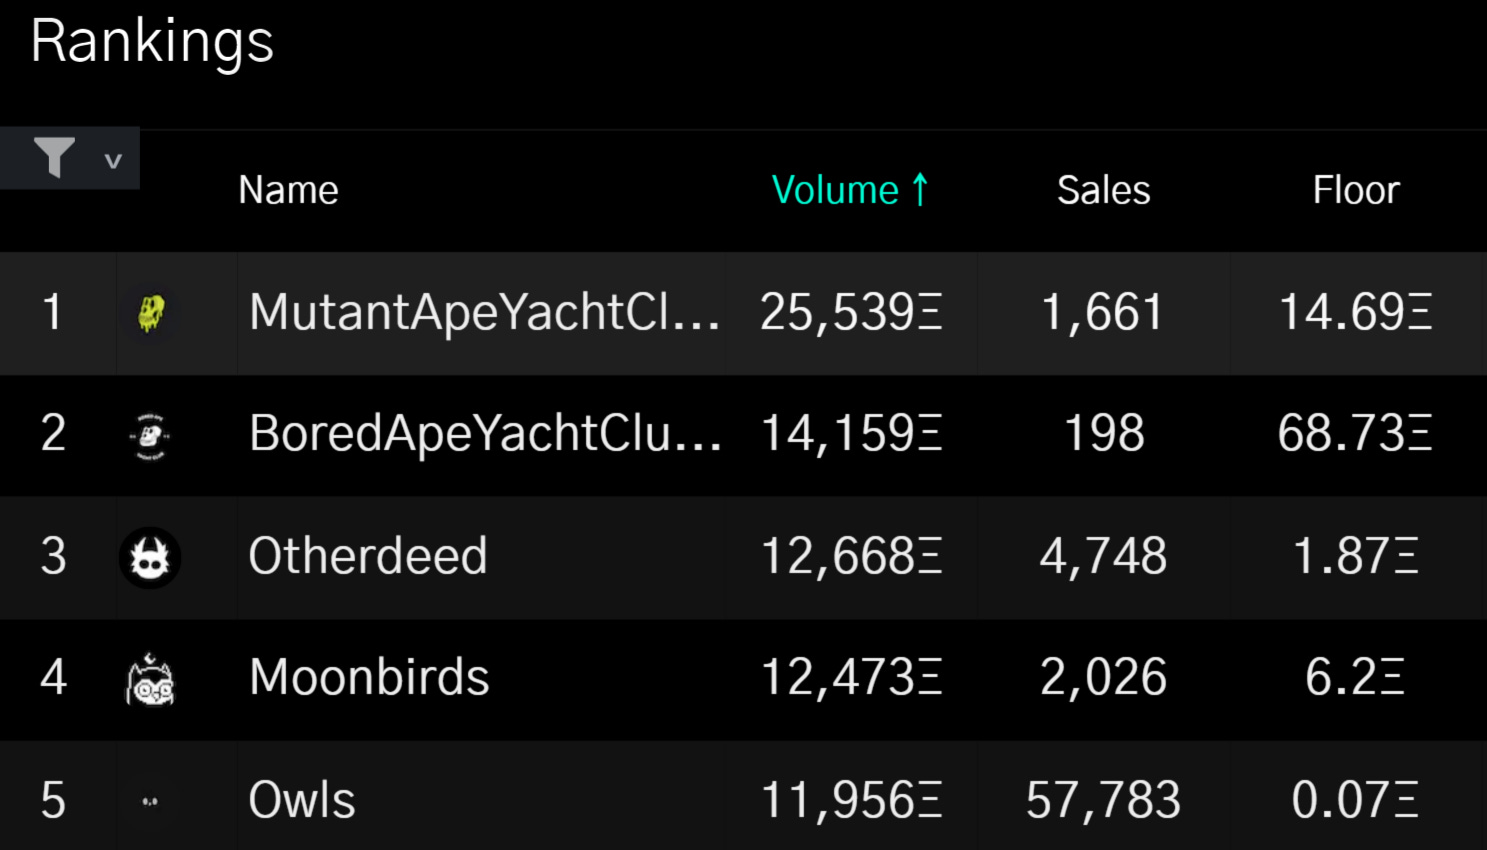Click the MutantApeYachtClub collection icon

pos(151,313)
